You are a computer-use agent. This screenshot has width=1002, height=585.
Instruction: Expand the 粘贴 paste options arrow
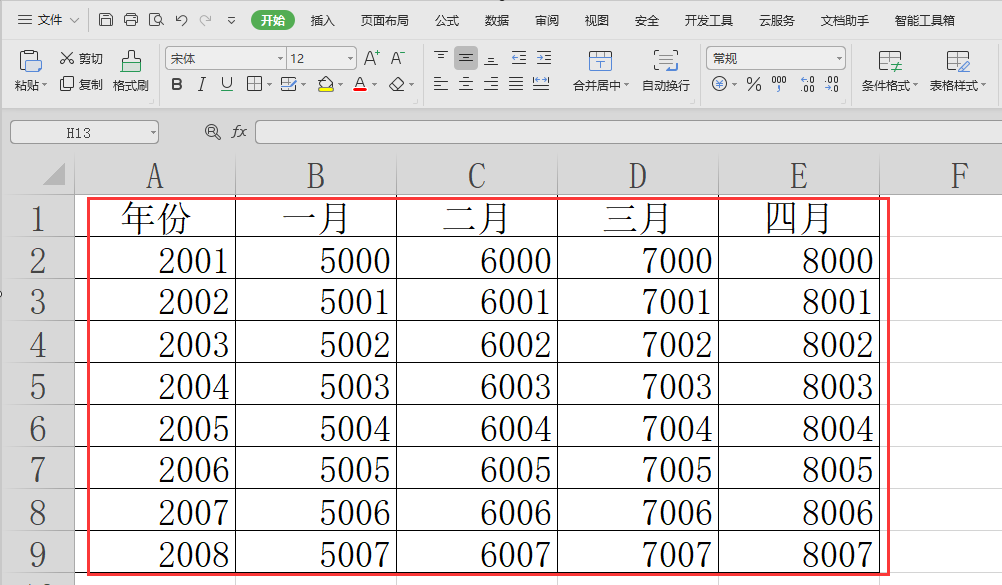click(x=45, y=85)
